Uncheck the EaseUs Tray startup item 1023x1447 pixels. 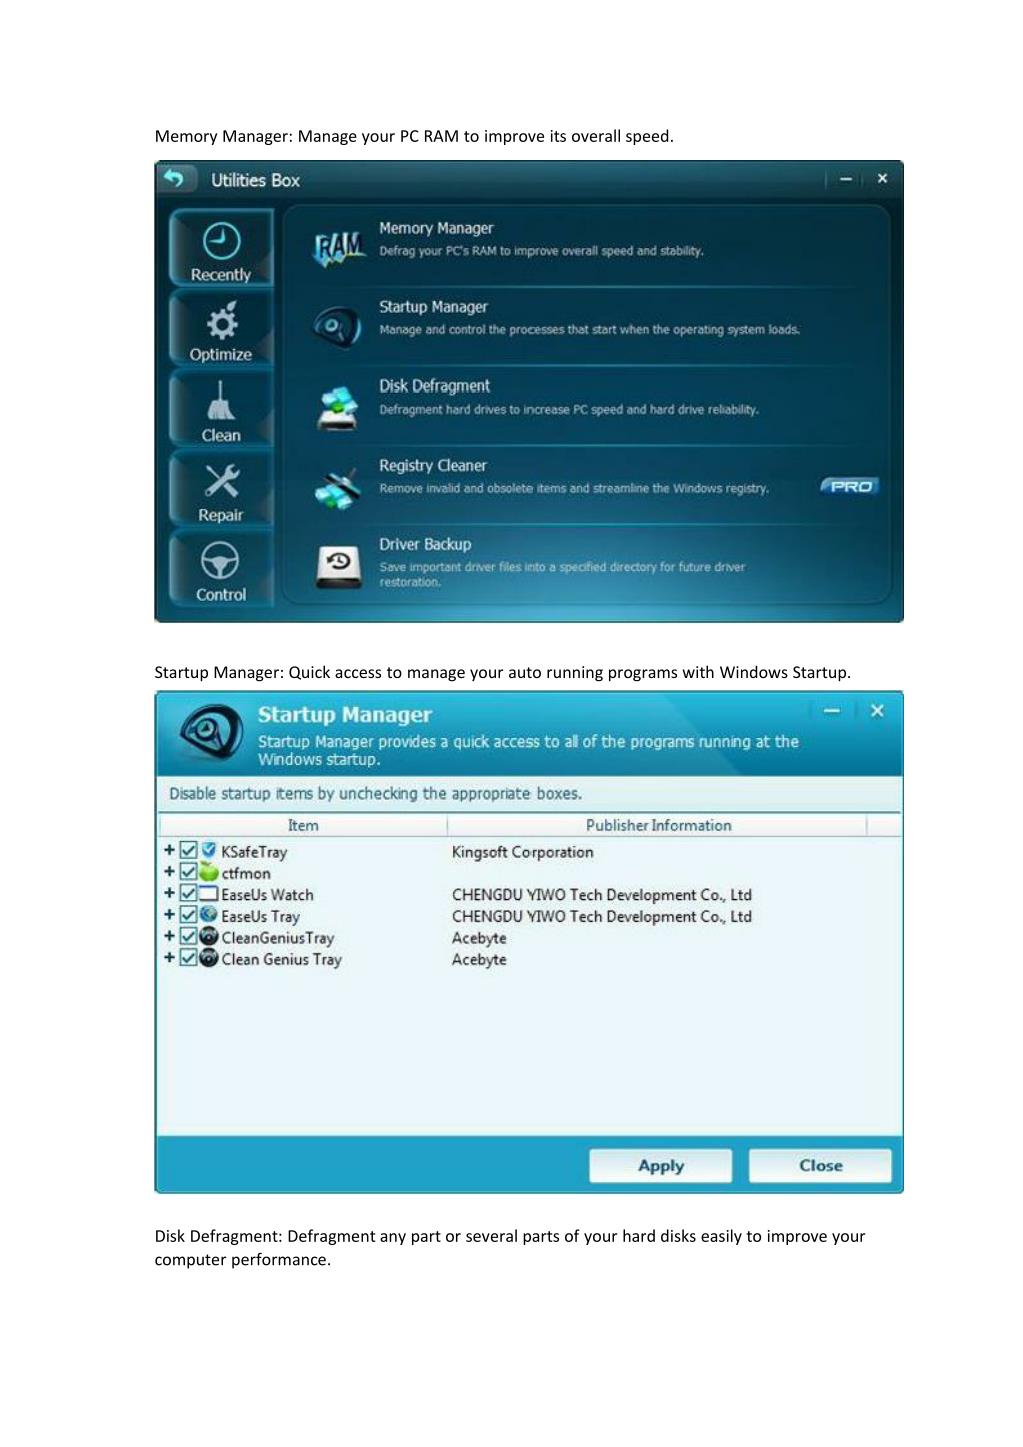pyautogui.click(x=188, y=914)
